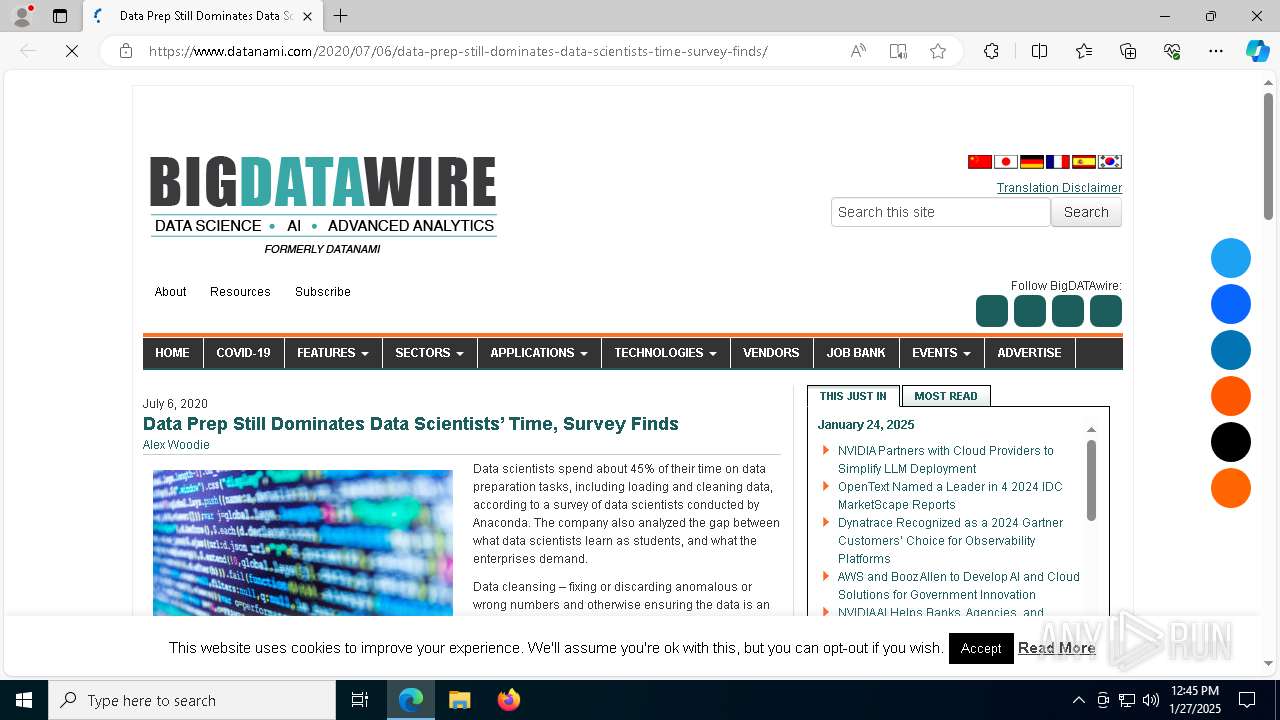Open the About link

pyautogui.click(x=170, y=292)
